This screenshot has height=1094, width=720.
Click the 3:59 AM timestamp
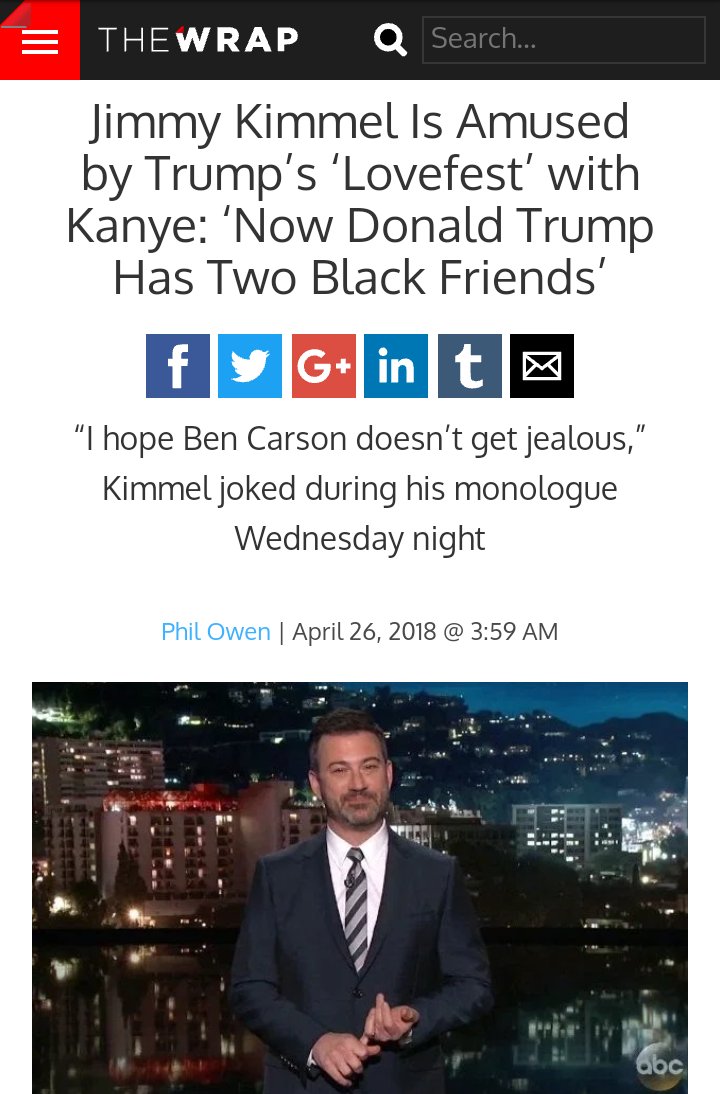tap(514, 631)
